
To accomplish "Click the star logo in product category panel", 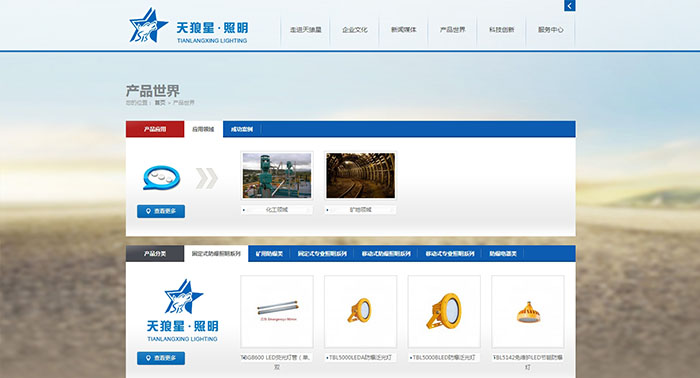I will tap(183, 311).
